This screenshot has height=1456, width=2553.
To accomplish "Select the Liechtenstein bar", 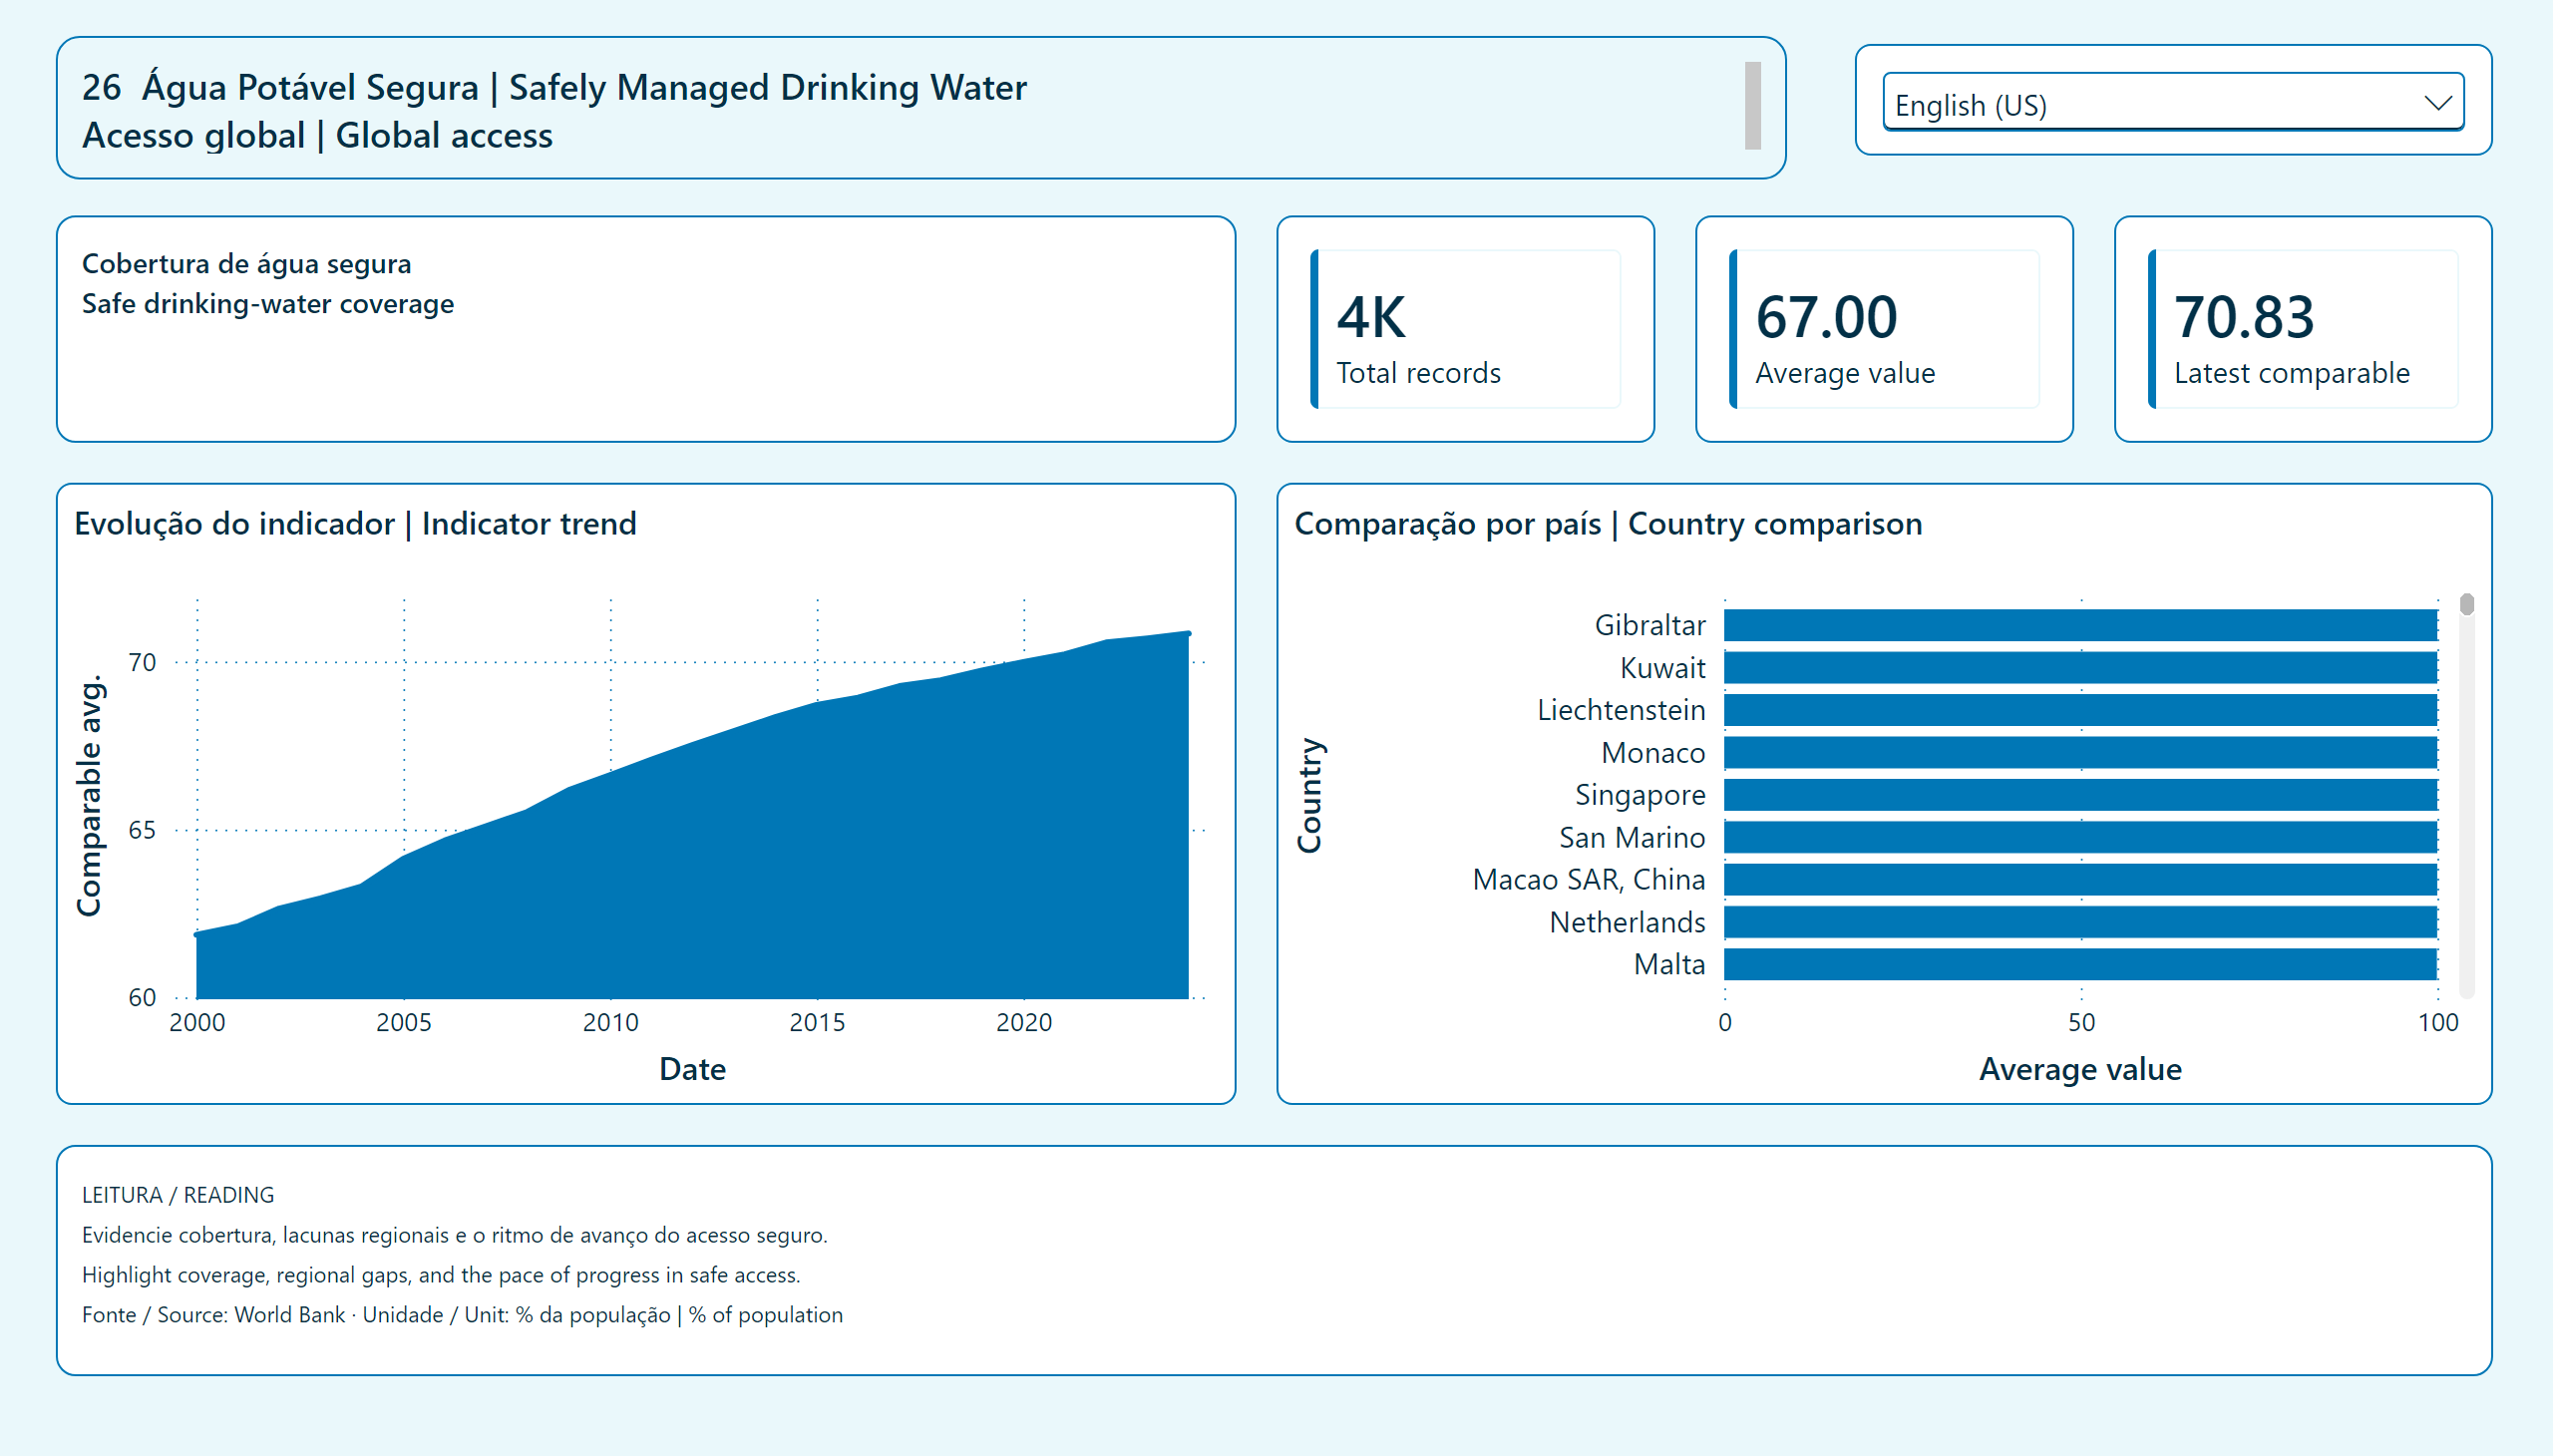I will point(2080,710).
